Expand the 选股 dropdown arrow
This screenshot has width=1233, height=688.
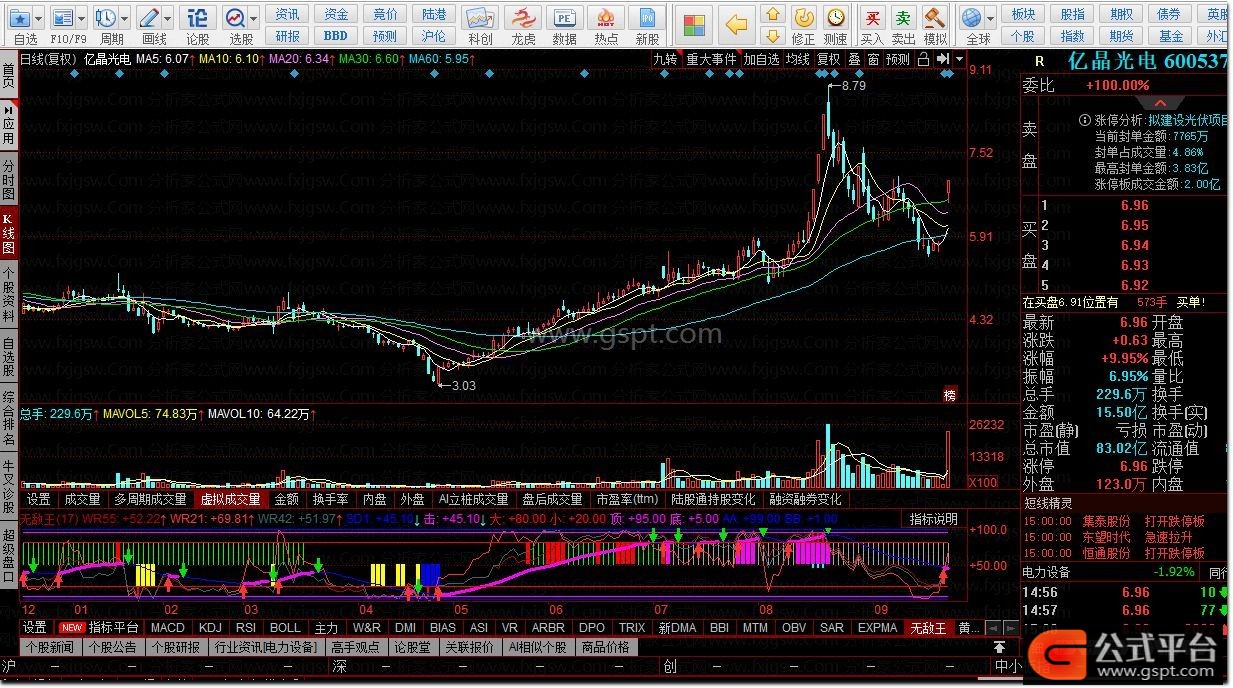[255, 18]
